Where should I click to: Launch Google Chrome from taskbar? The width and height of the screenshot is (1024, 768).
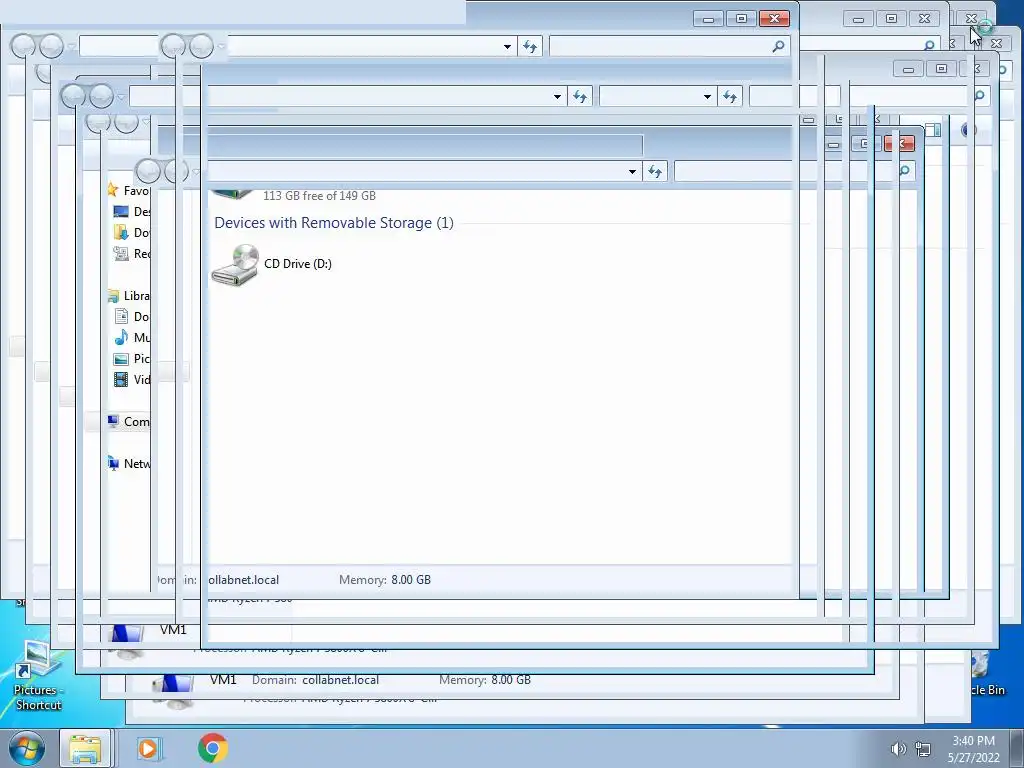pos(213,748)
